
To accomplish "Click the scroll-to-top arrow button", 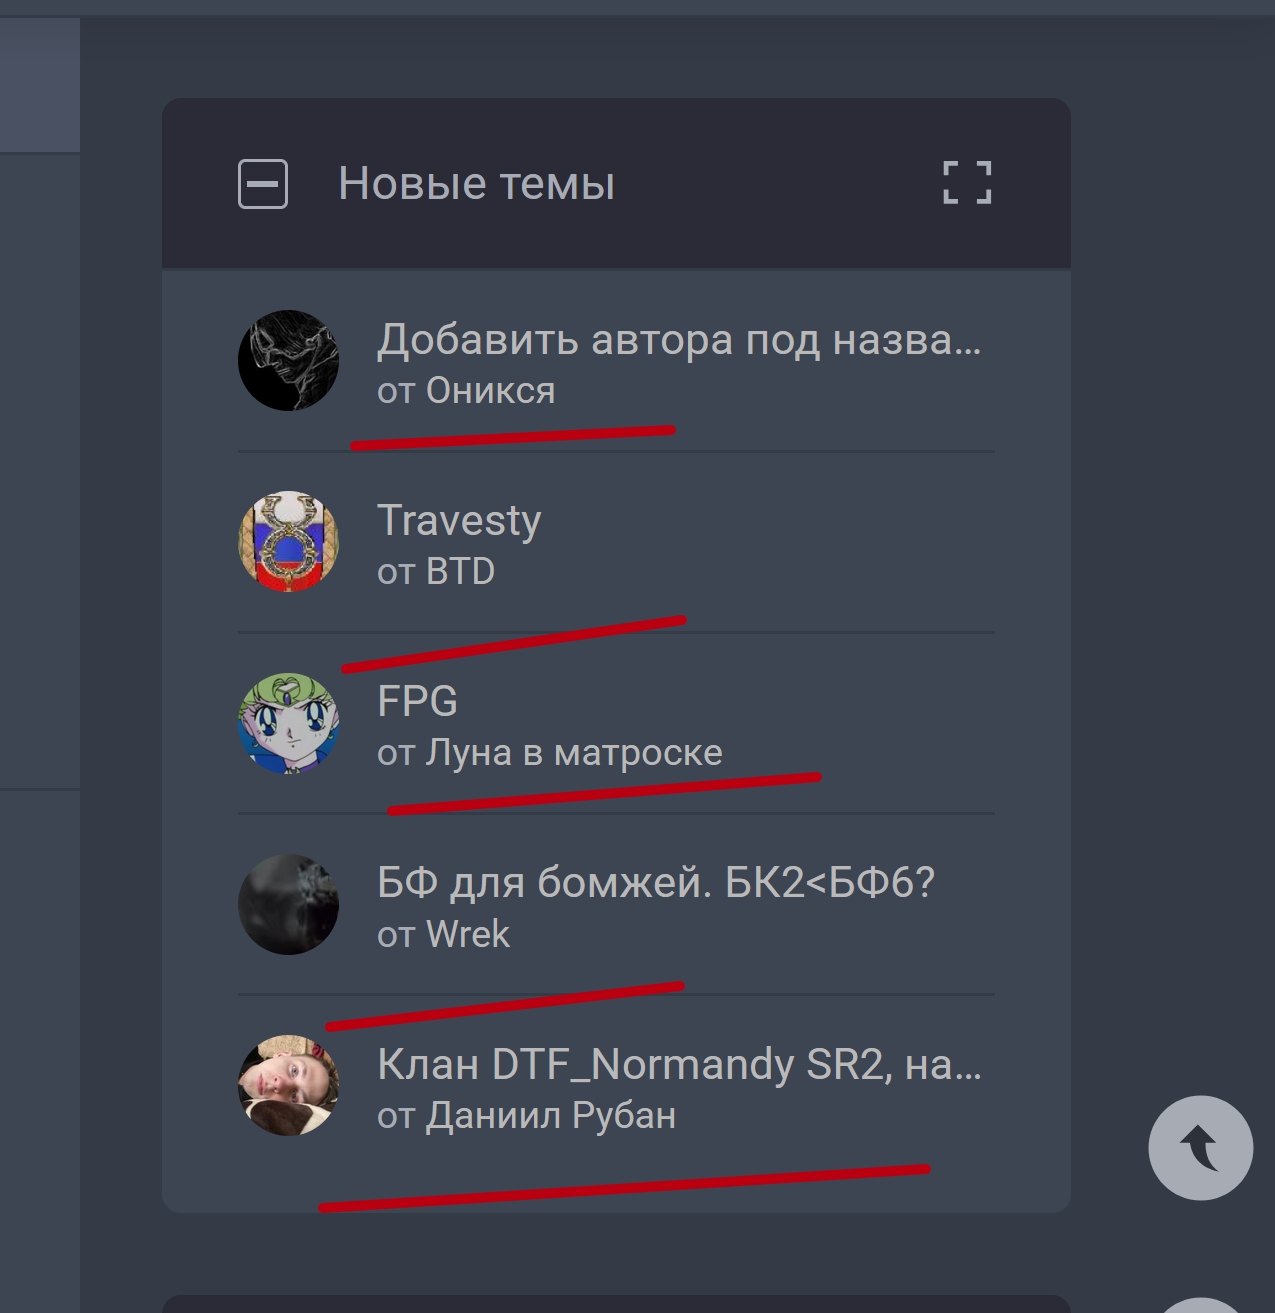I will pos(1200,1147).
